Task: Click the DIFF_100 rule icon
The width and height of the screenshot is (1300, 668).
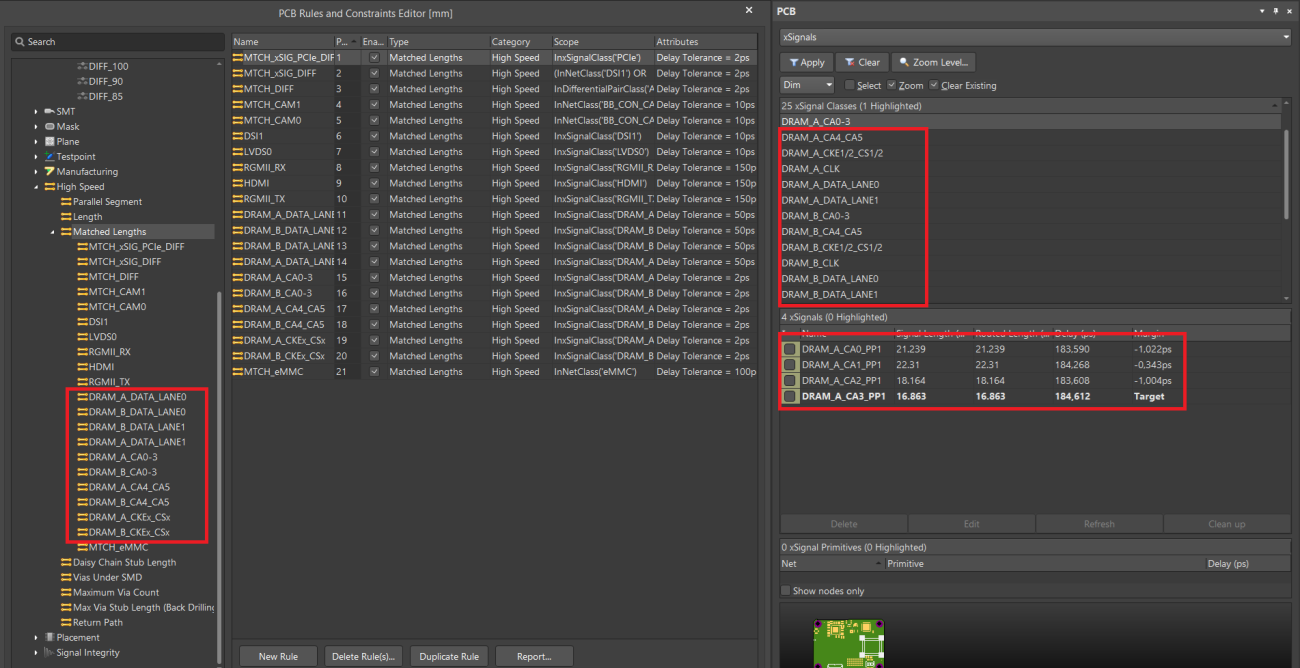Action: [x=81, y=67]
